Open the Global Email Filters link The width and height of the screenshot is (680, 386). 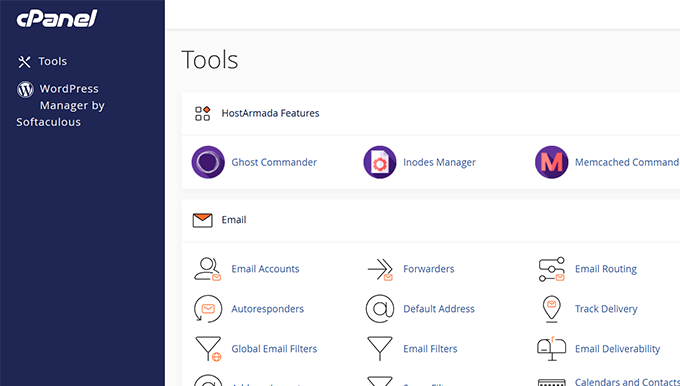(274, 349)
